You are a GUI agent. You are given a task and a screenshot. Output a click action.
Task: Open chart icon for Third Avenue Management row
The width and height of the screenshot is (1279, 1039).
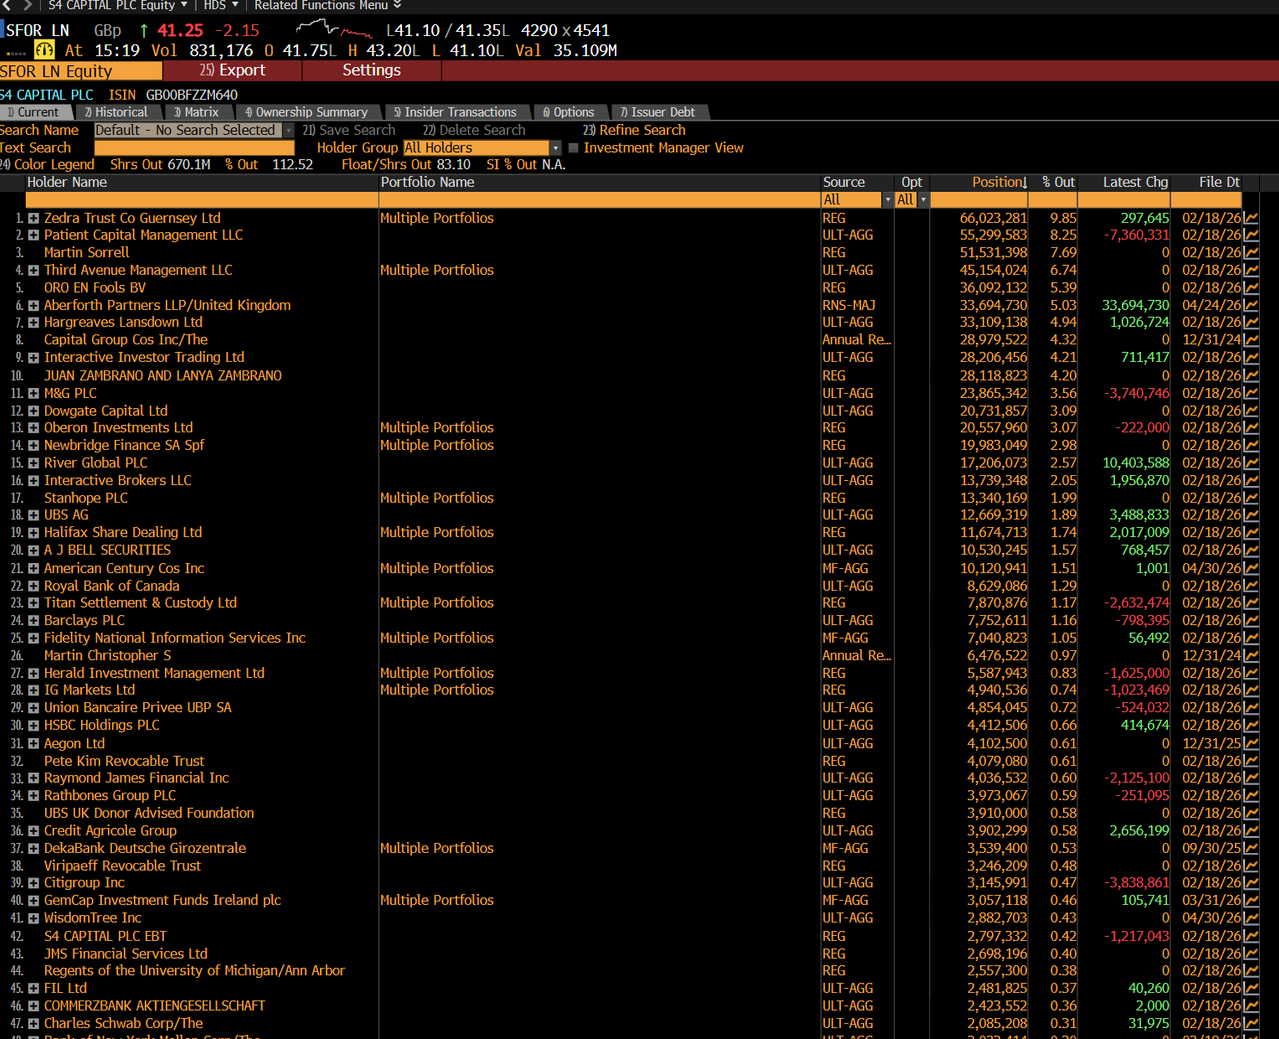1251,270
